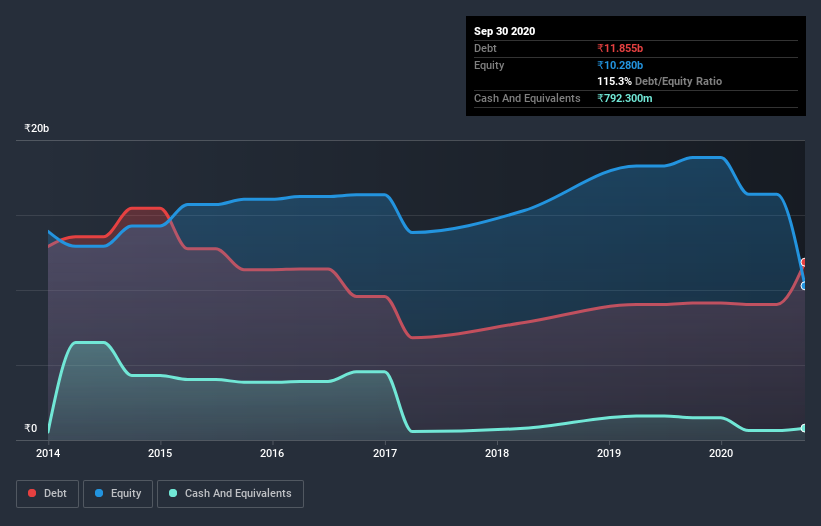This screenshot has width=821, height=526.
Task: Toggle the Equity legend button
Action: (118, 494)
